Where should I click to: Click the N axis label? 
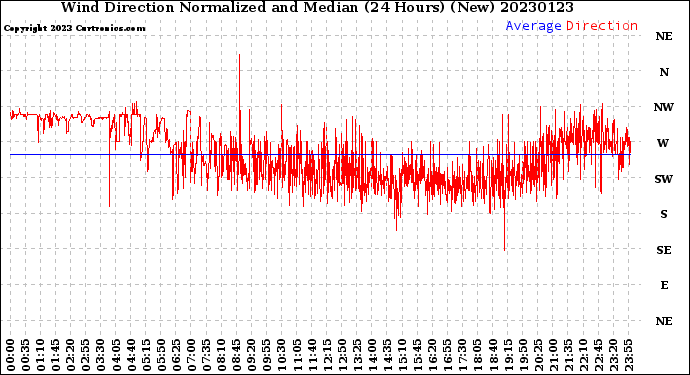[664, 72]
